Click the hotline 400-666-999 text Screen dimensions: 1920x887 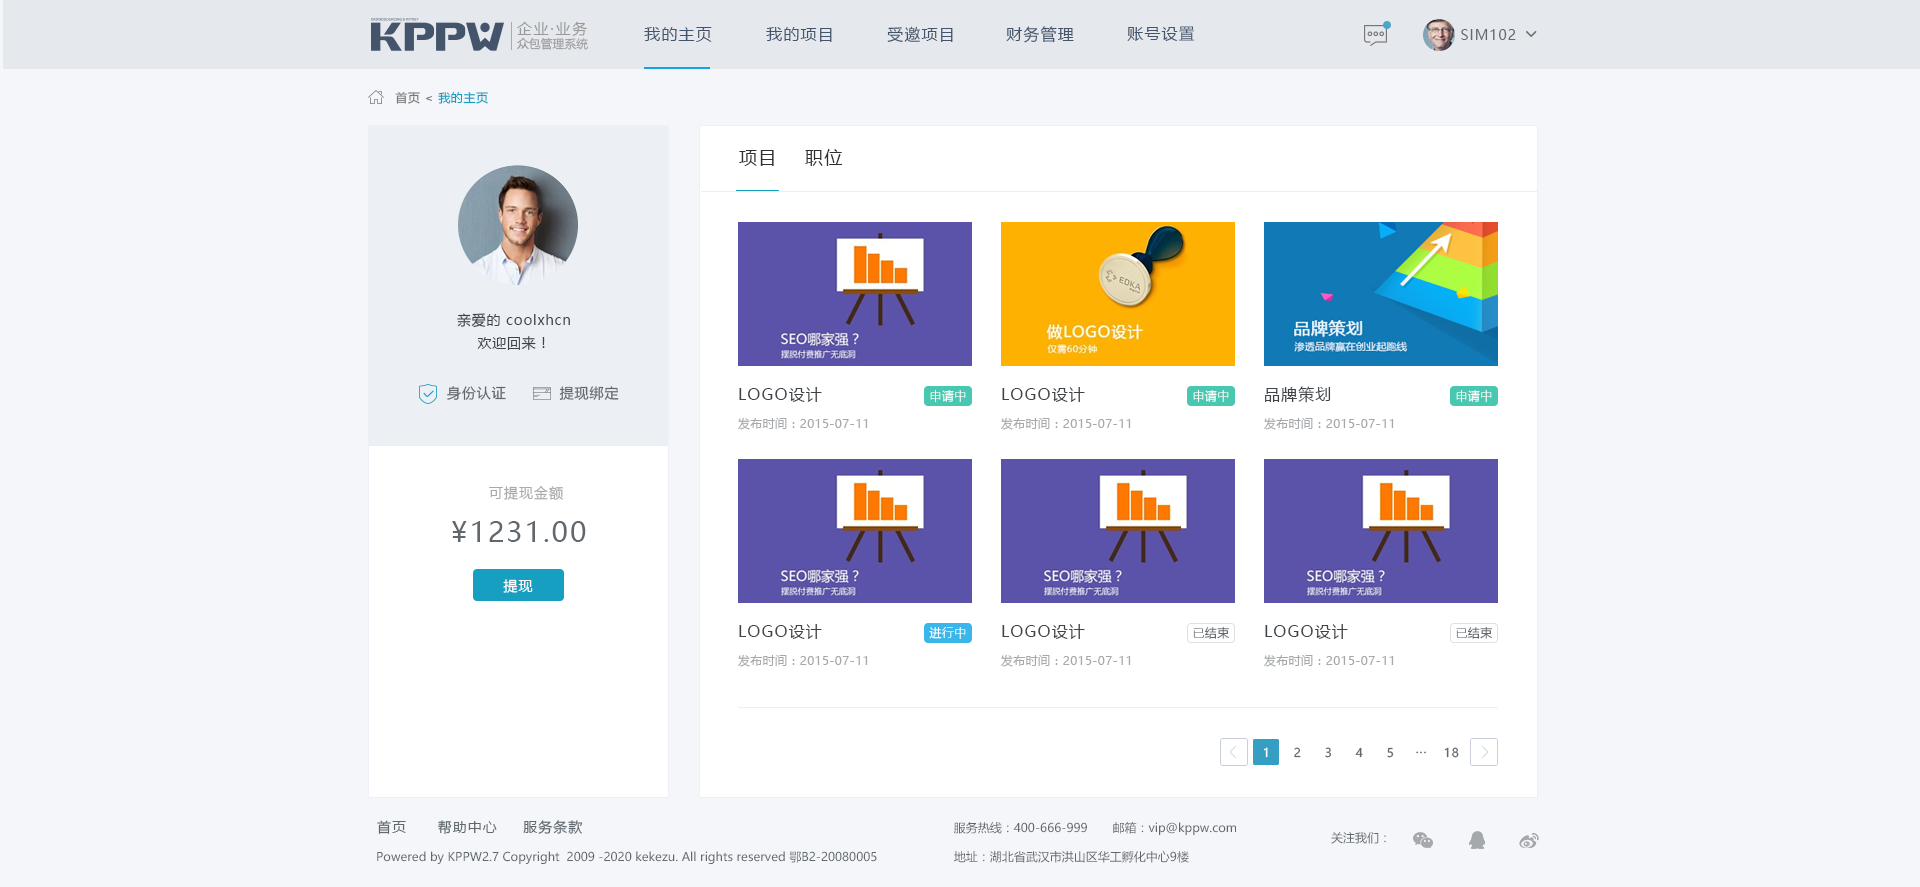1051,828
